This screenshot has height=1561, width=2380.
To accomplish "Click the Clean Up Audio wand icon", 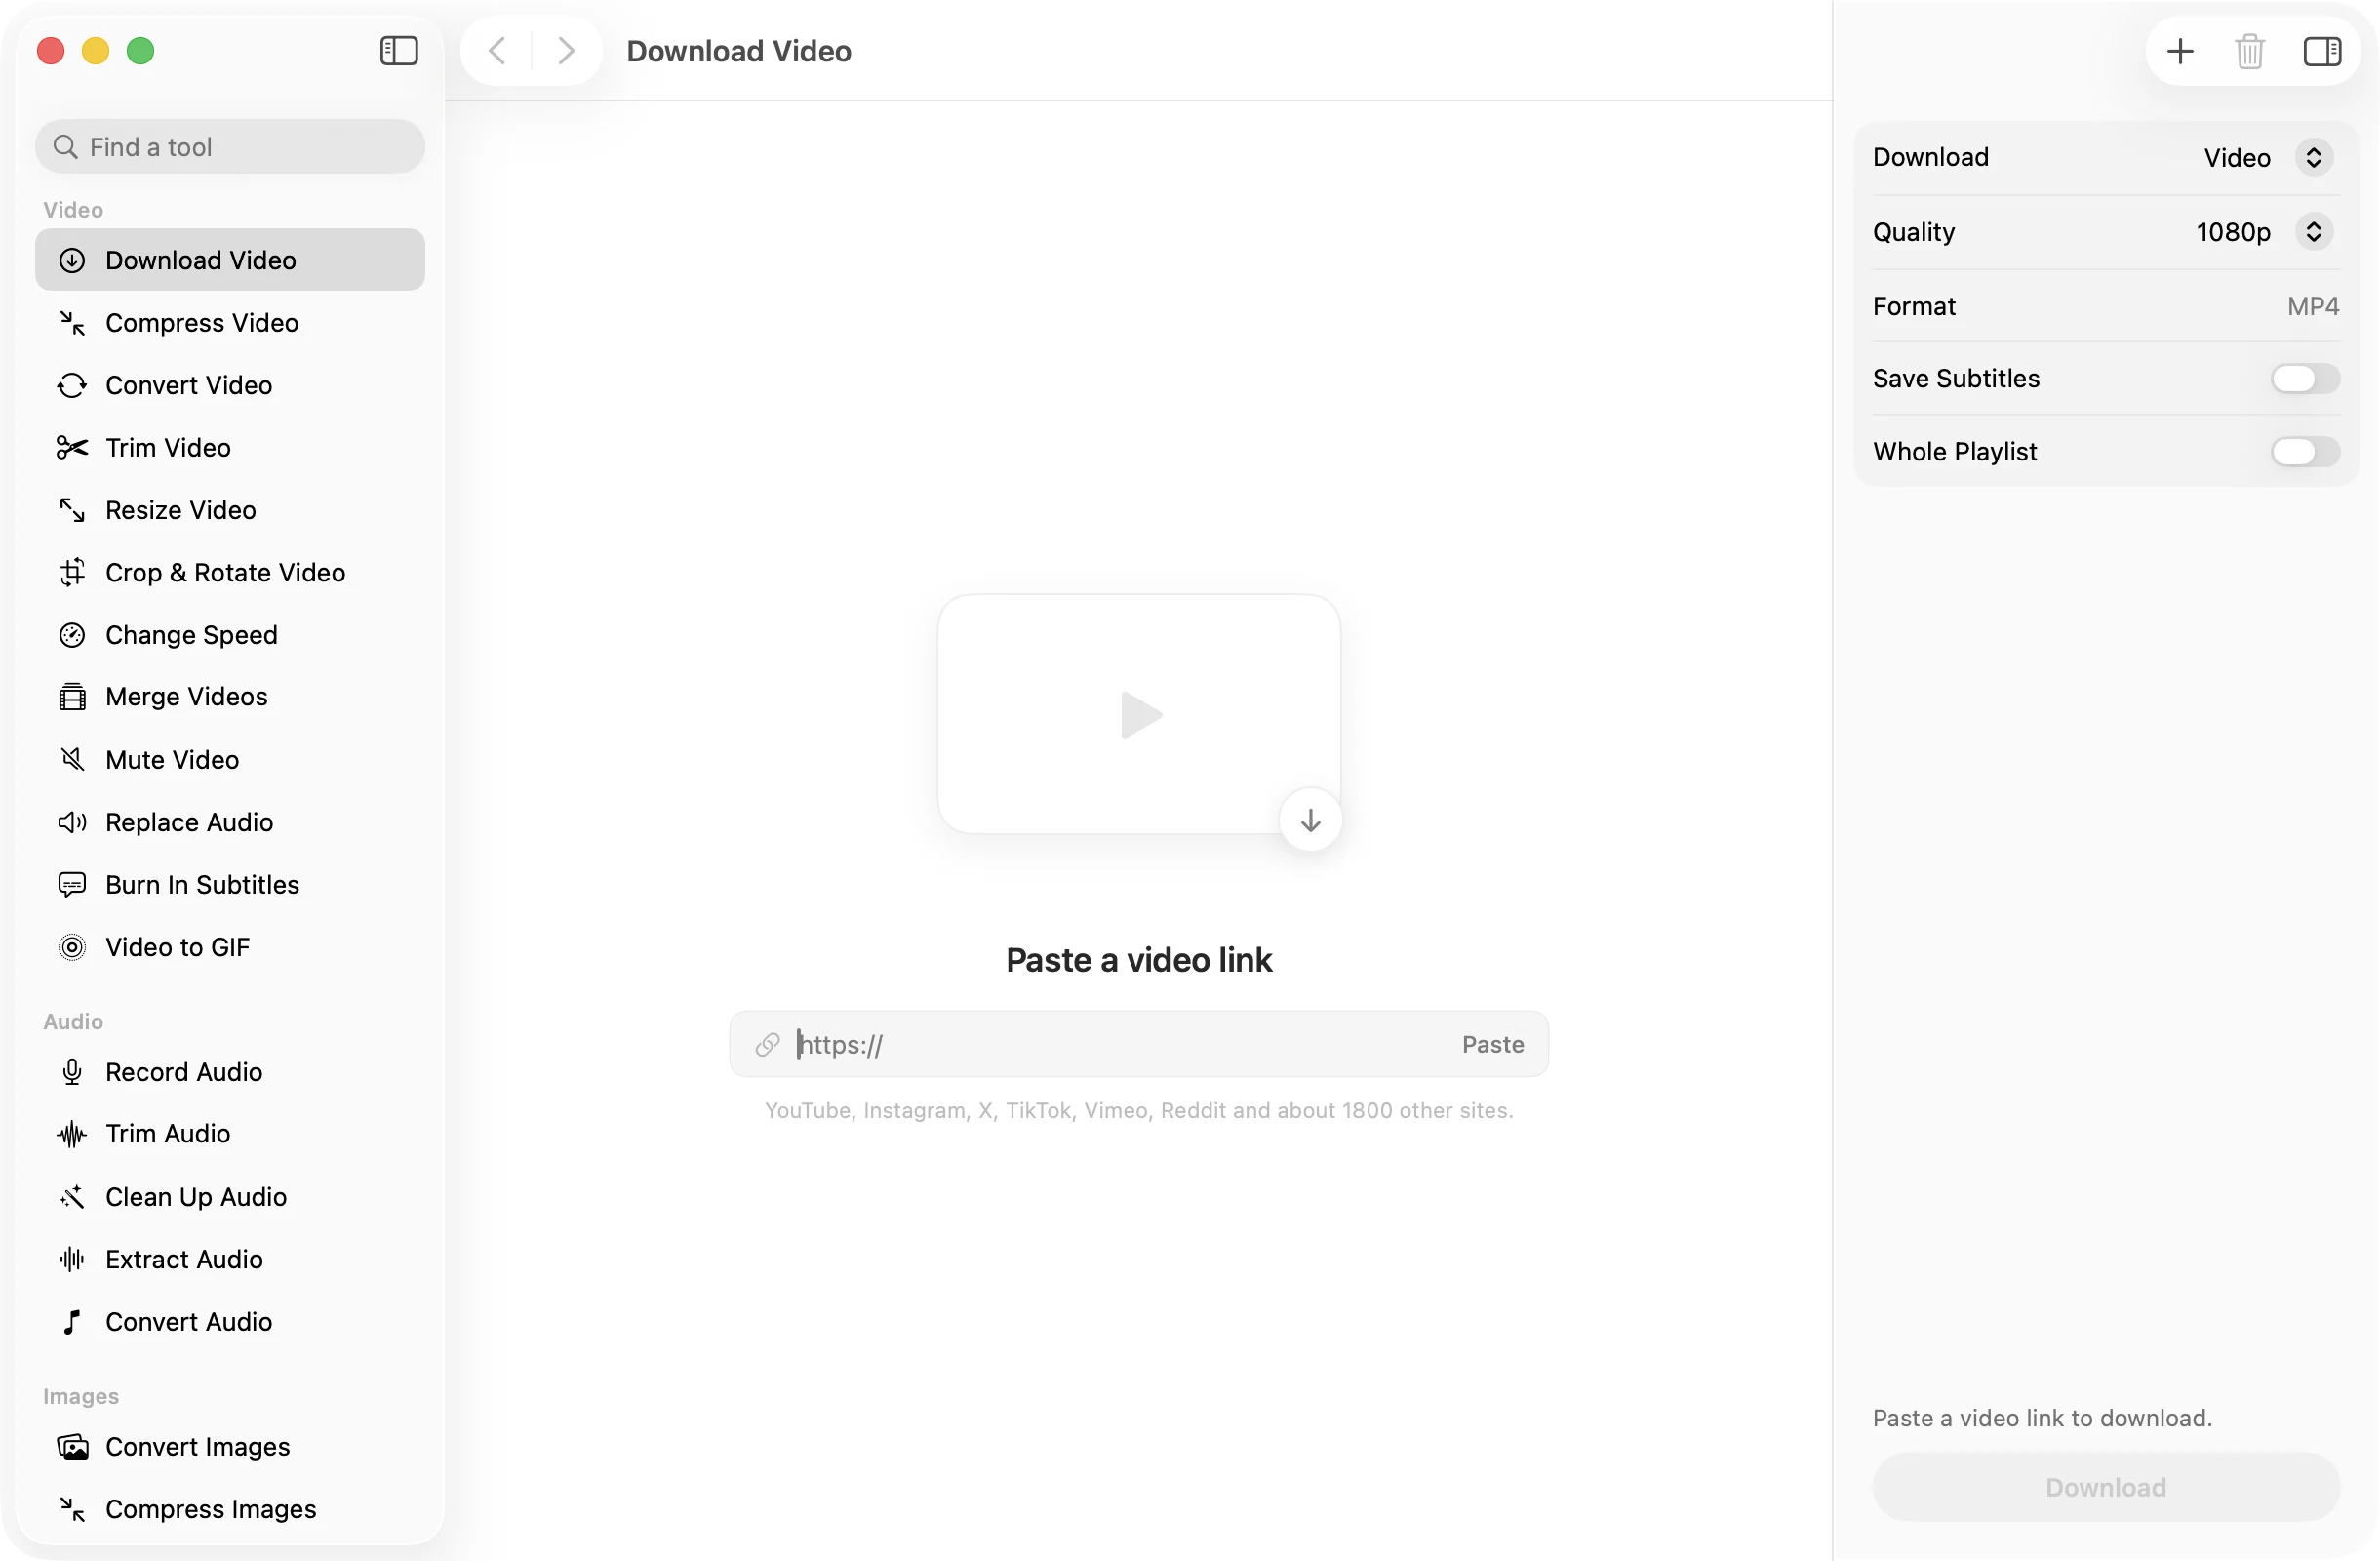I will [72, 1197].
